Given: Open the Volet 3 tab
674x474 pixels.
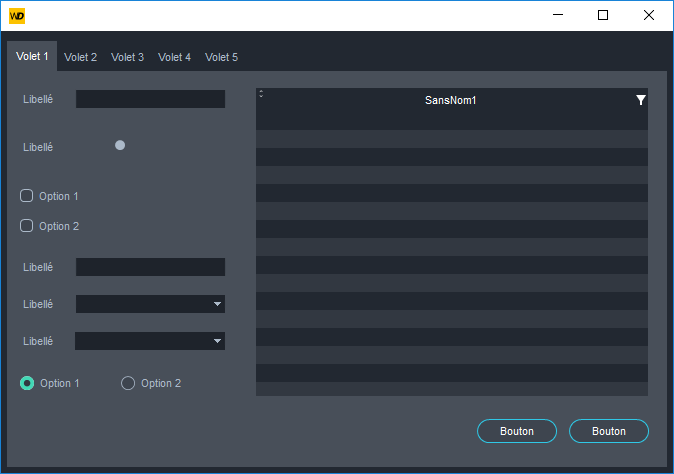Looking at the screenshot, I should (x=127, y=57).
